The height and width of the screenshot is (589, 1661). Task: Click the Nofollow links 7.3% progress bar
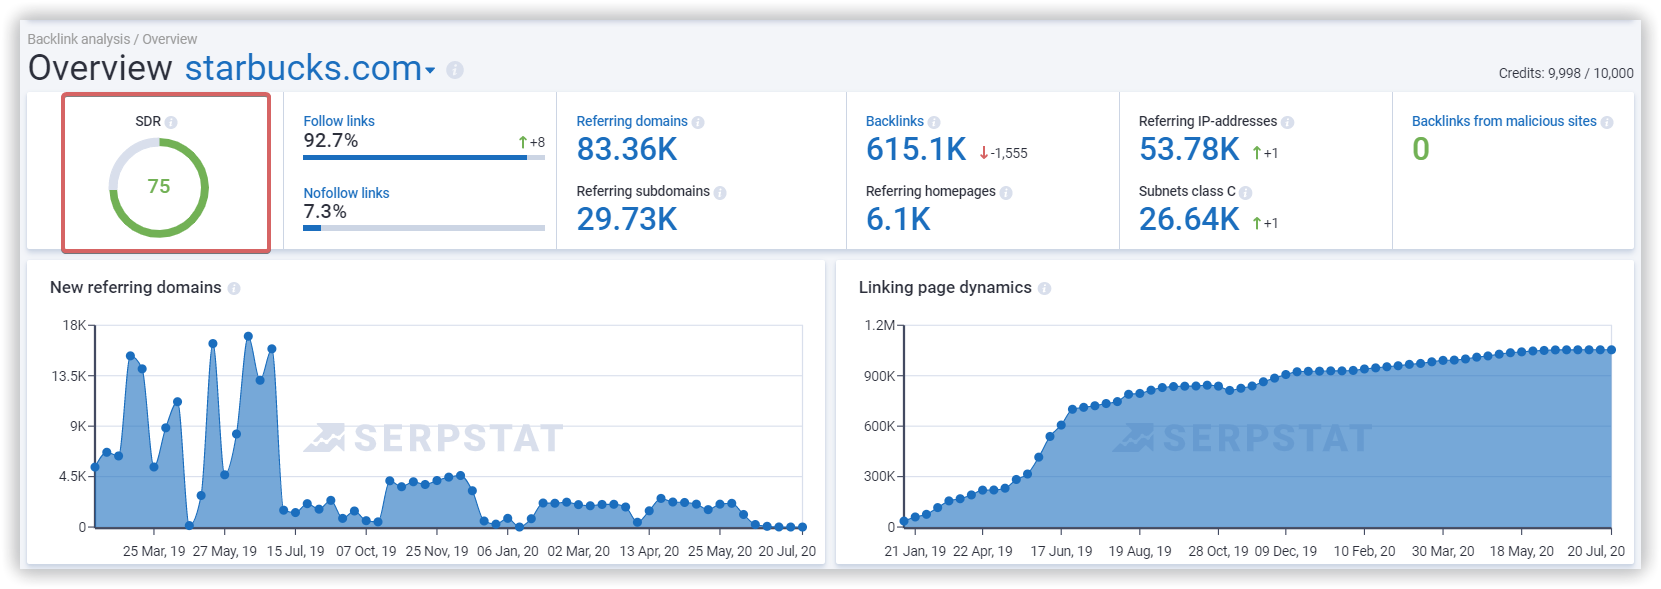(424, 228)
